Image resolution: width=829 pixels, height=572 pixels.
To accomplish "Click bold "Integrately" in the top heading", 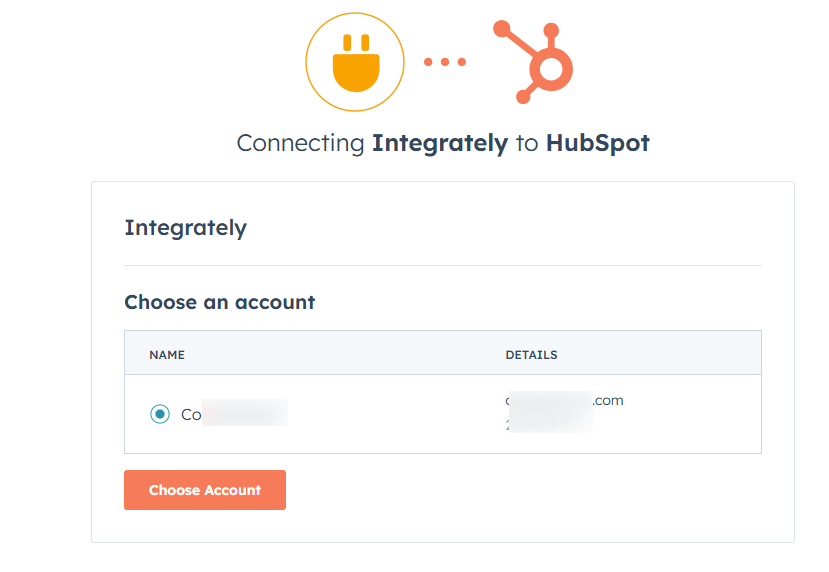I will click(x=440, y=143).
